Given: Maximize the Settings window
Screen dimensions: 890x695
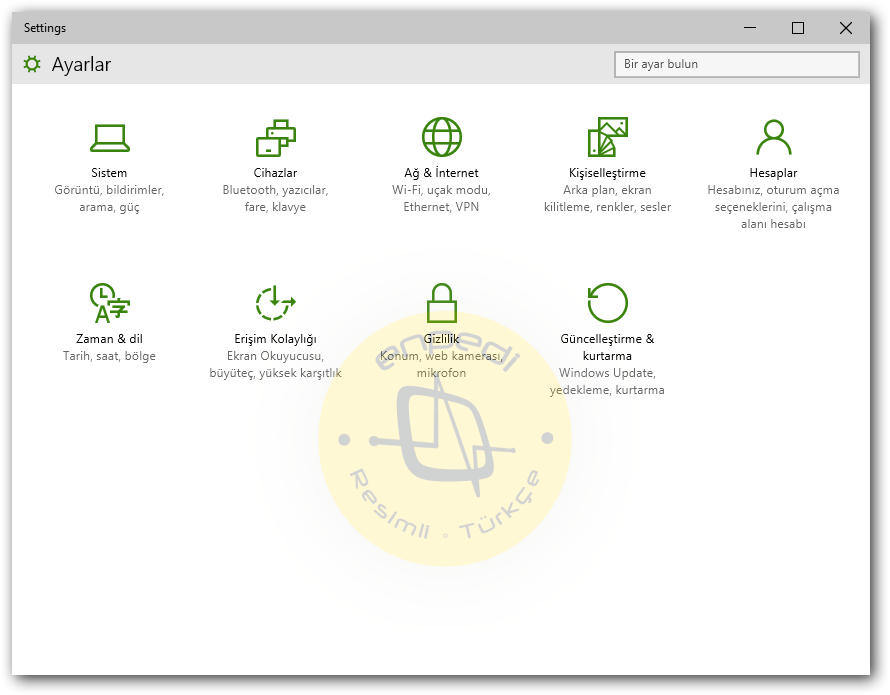Looking at the screenshot, I should click(x=798, y=28).
